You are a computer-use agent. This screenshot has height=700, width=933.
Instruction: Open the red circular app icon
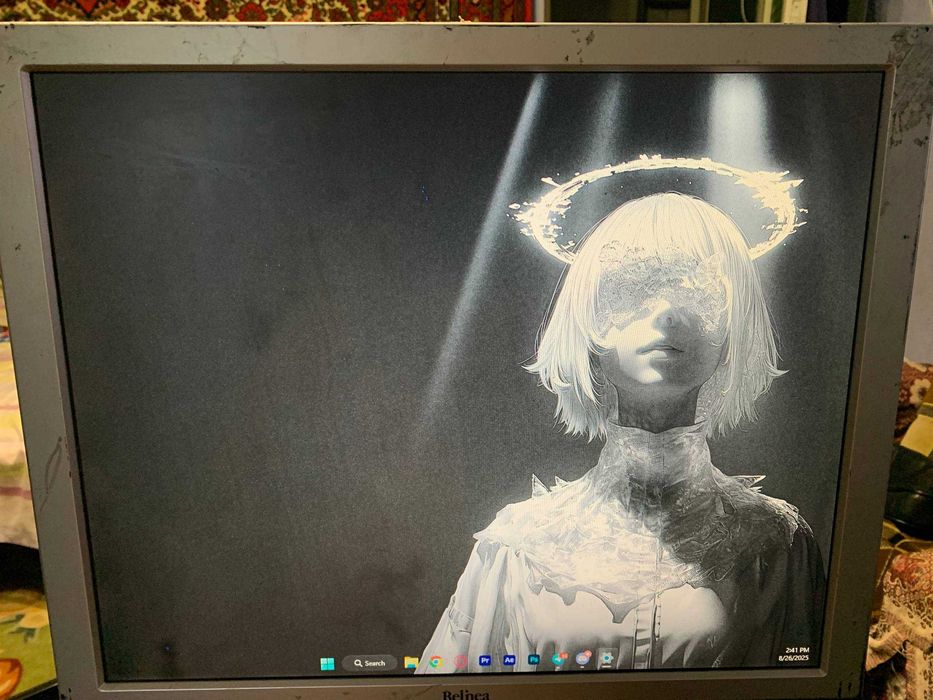[461, 661]
